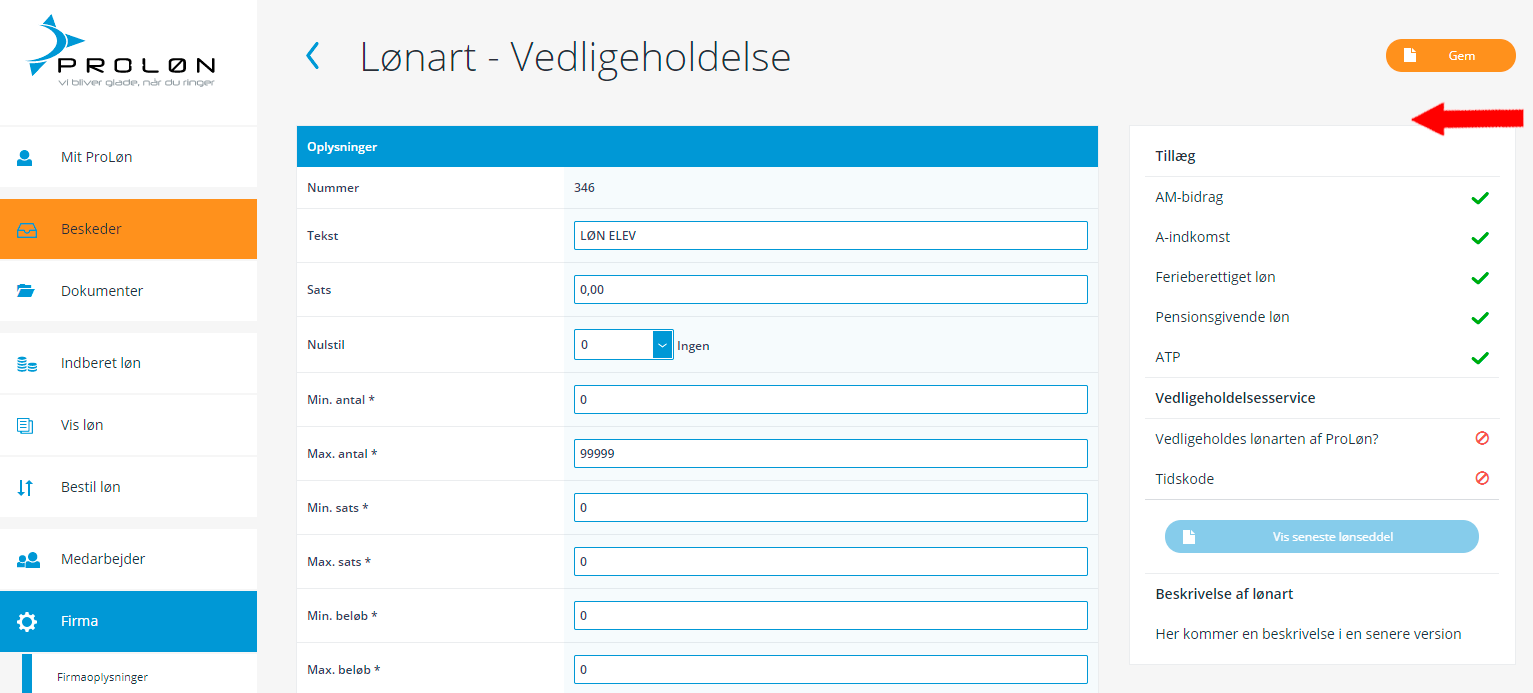Click the Firma gear icon
1533x693 pixels.
click(x=27, y=621)
